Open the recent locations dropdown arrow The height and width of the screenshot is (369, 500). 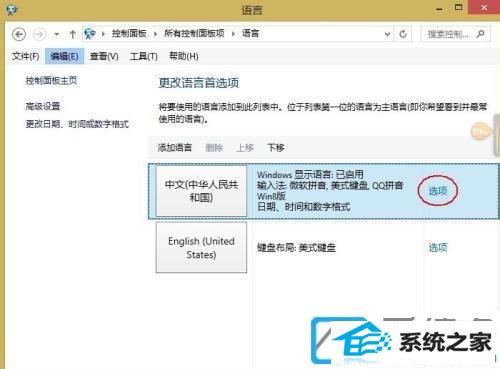57,34
